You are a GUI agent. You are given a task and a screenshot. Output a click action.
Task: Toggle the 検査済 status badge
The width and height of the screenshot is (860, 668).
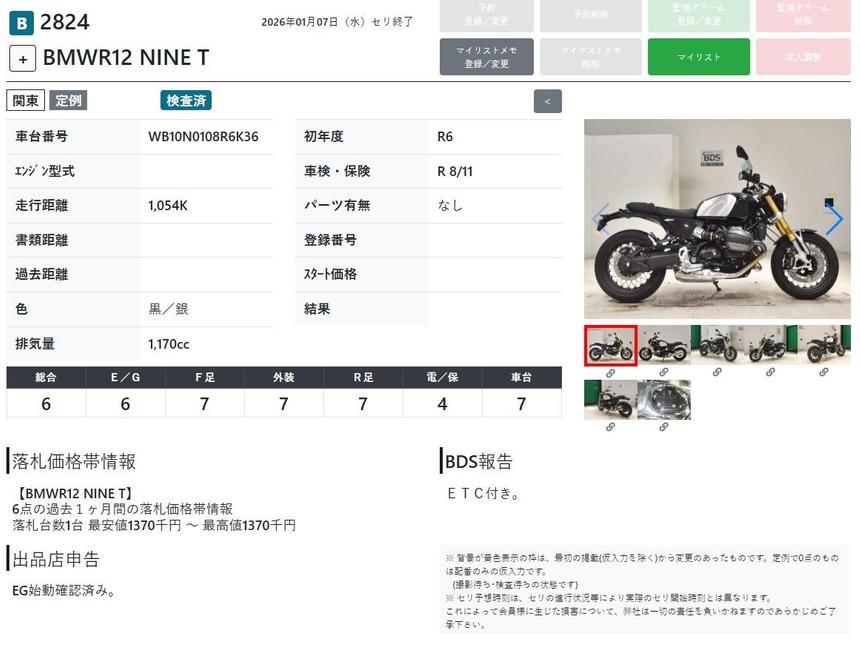coord(186,100)
